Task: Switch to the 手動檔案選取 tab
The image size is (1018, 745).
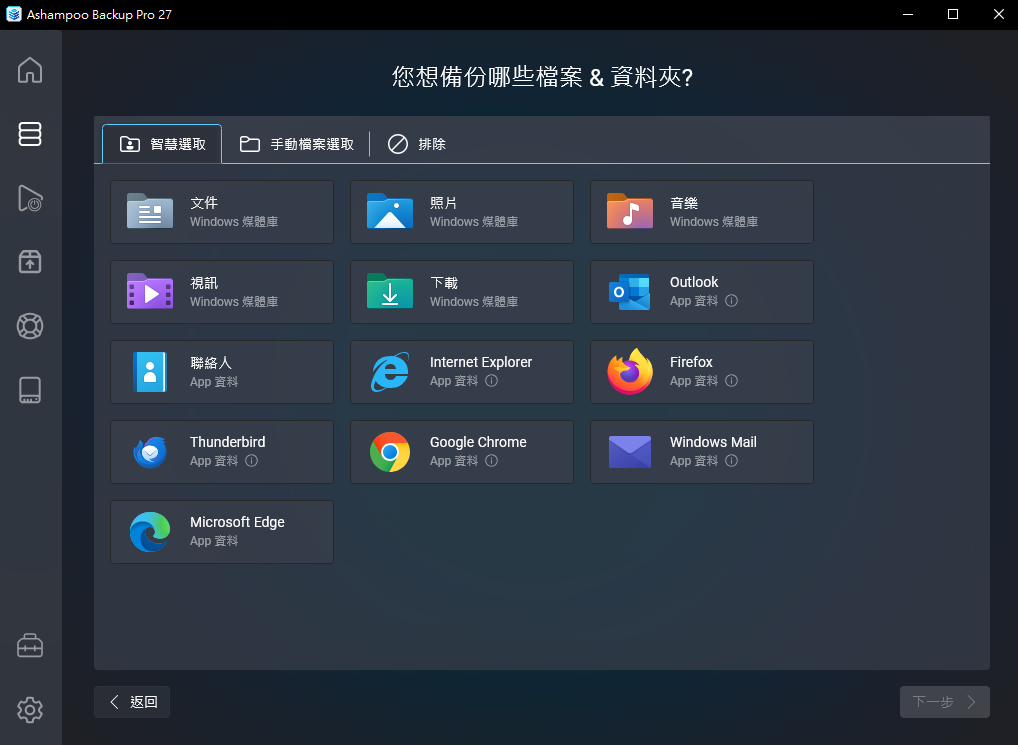Action: [x=296, y=144]
